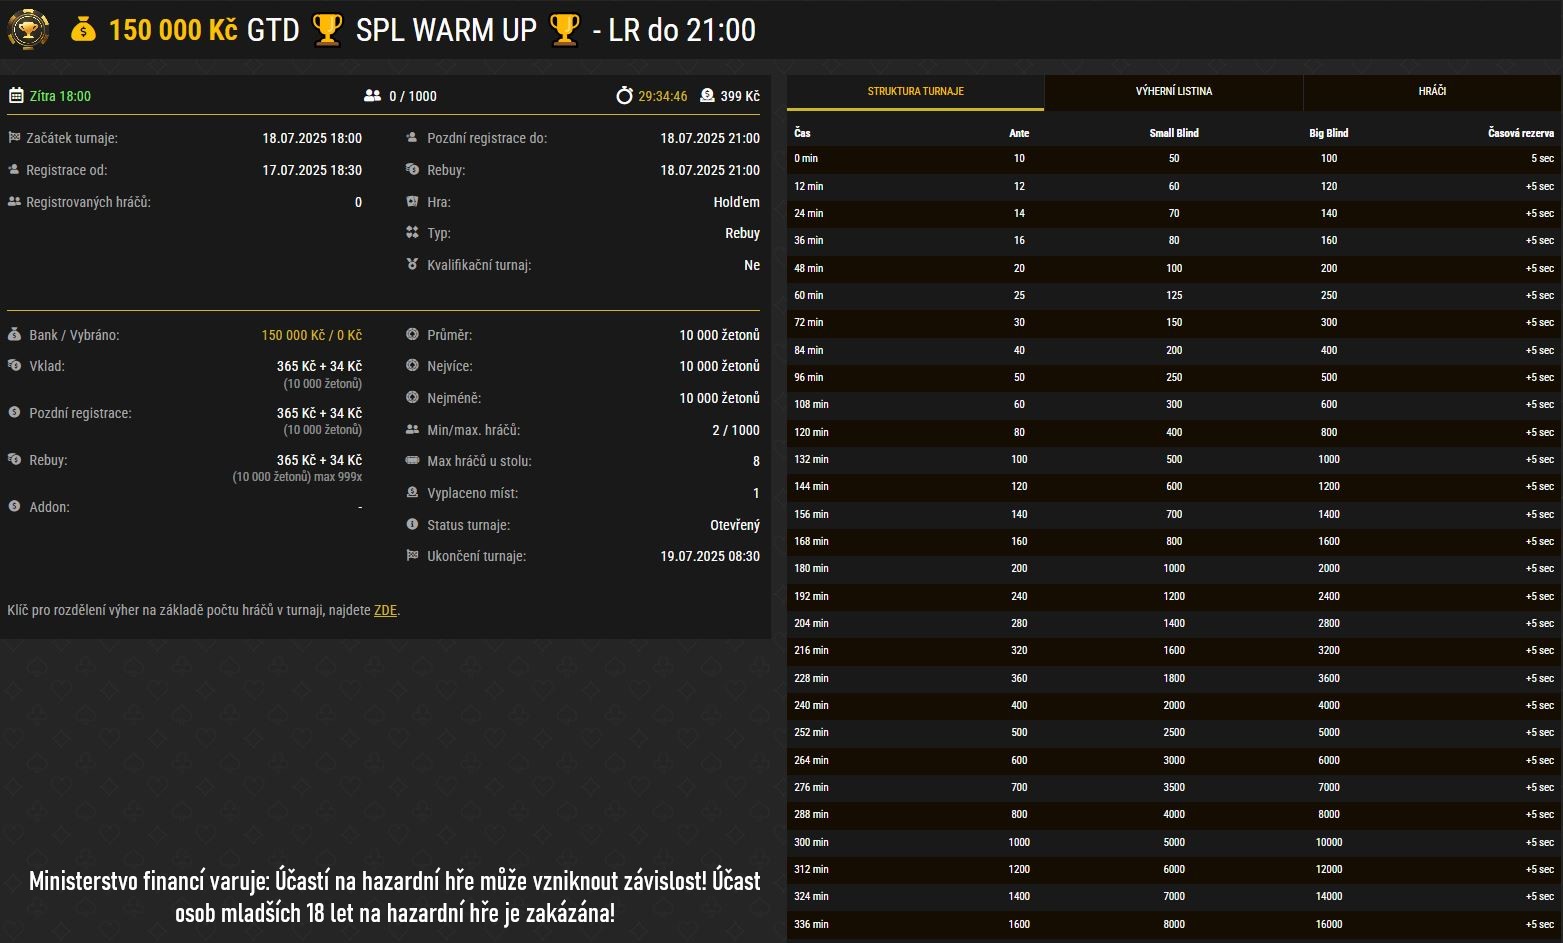Viewport: 1563px width, 943px height.
Task: Follow the ZDE payout key link
Action: [x=385, y=610]
